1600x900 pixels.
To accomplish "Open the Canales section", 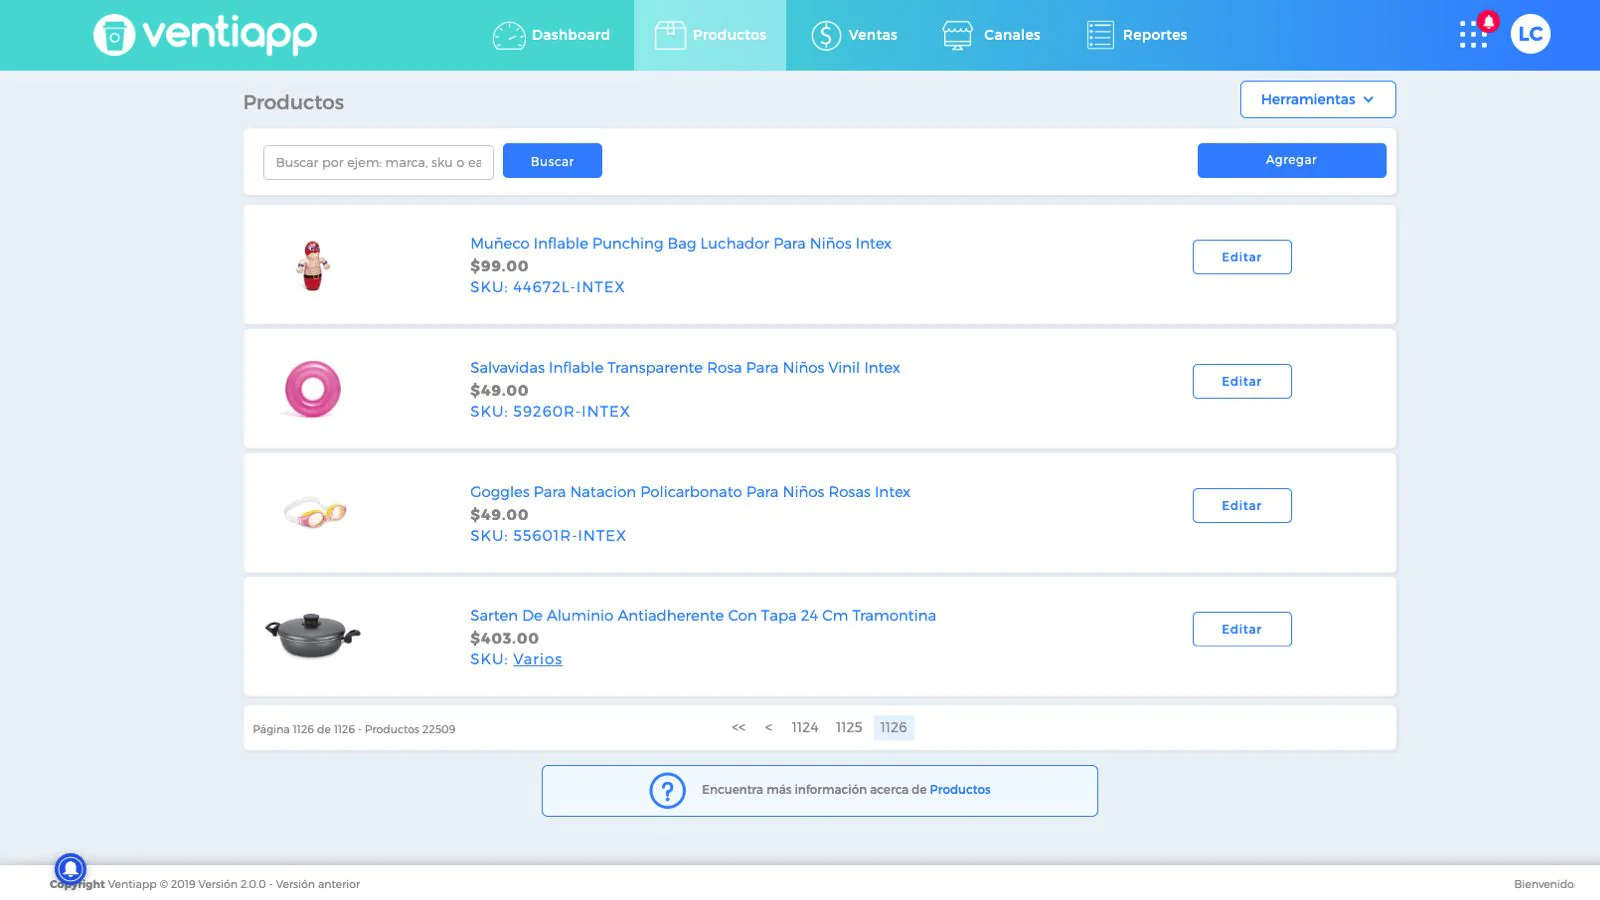I will pos(991,35).
